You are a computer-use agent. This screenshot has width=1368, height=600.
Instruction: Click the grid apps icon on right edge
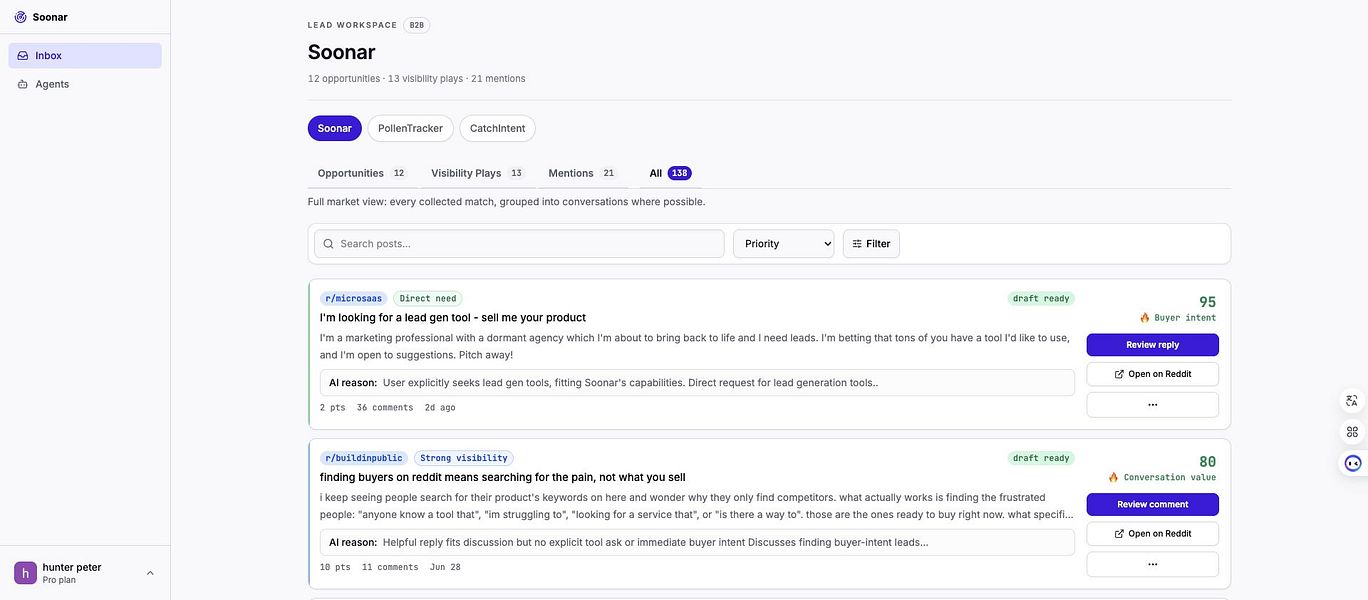[1352, 432]
